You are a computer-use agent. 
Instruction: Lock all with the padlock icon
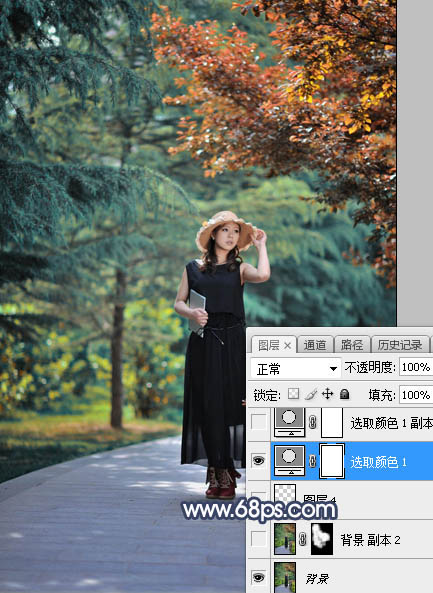[344, 394]
